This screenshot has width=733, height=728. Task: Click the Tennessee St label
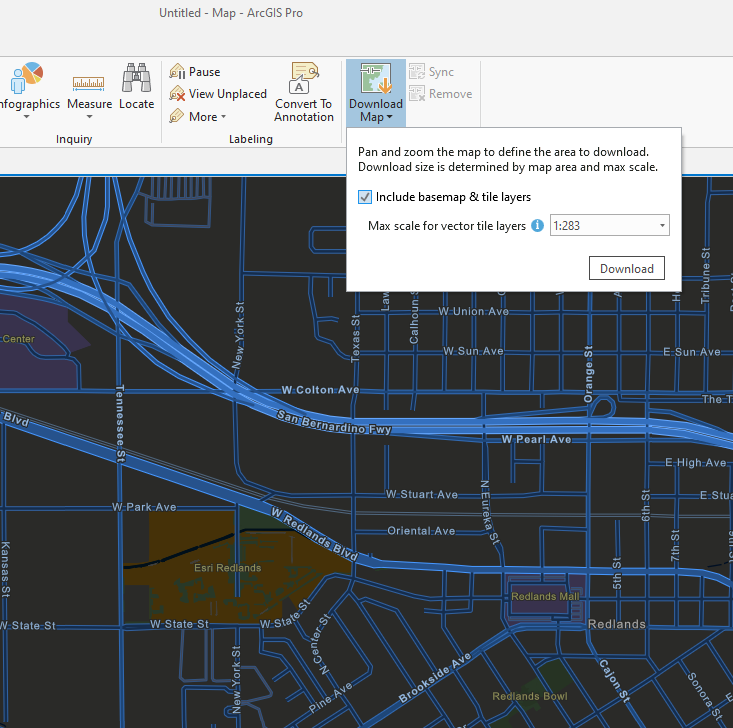tap(120, 424)
